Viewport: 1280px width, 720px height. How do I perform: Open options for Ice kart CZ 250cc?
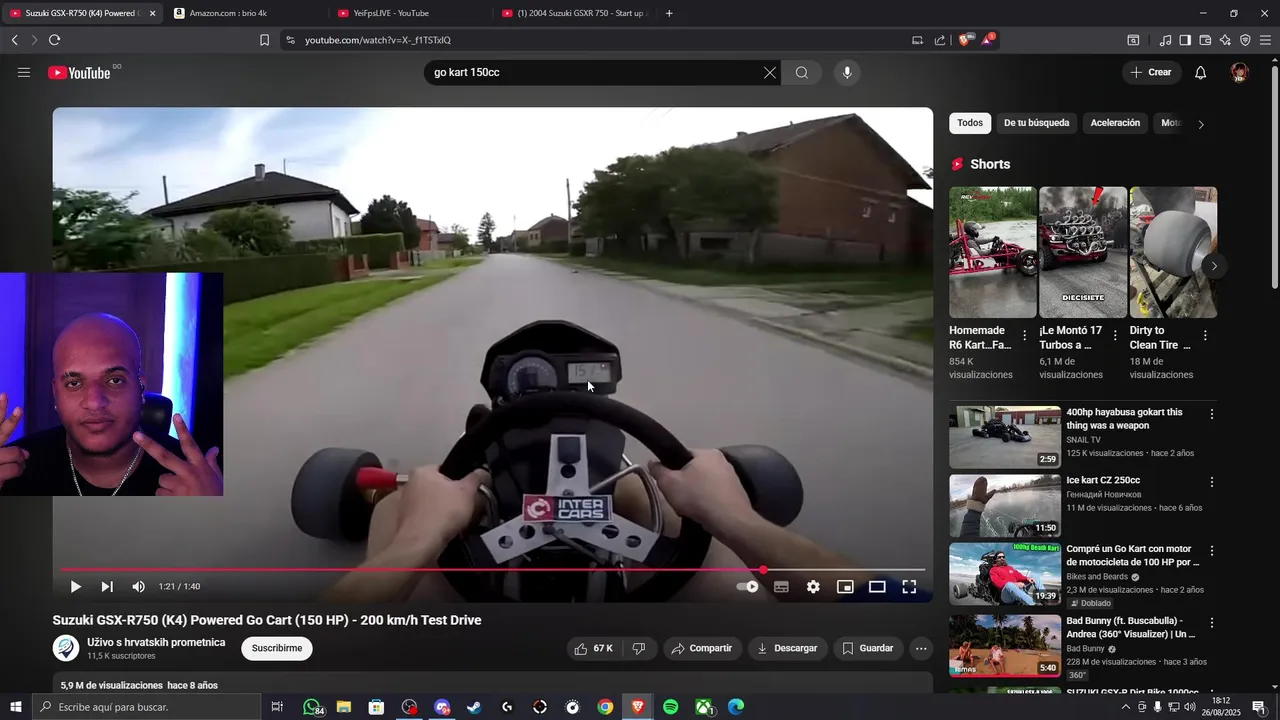click(1212, 482)
